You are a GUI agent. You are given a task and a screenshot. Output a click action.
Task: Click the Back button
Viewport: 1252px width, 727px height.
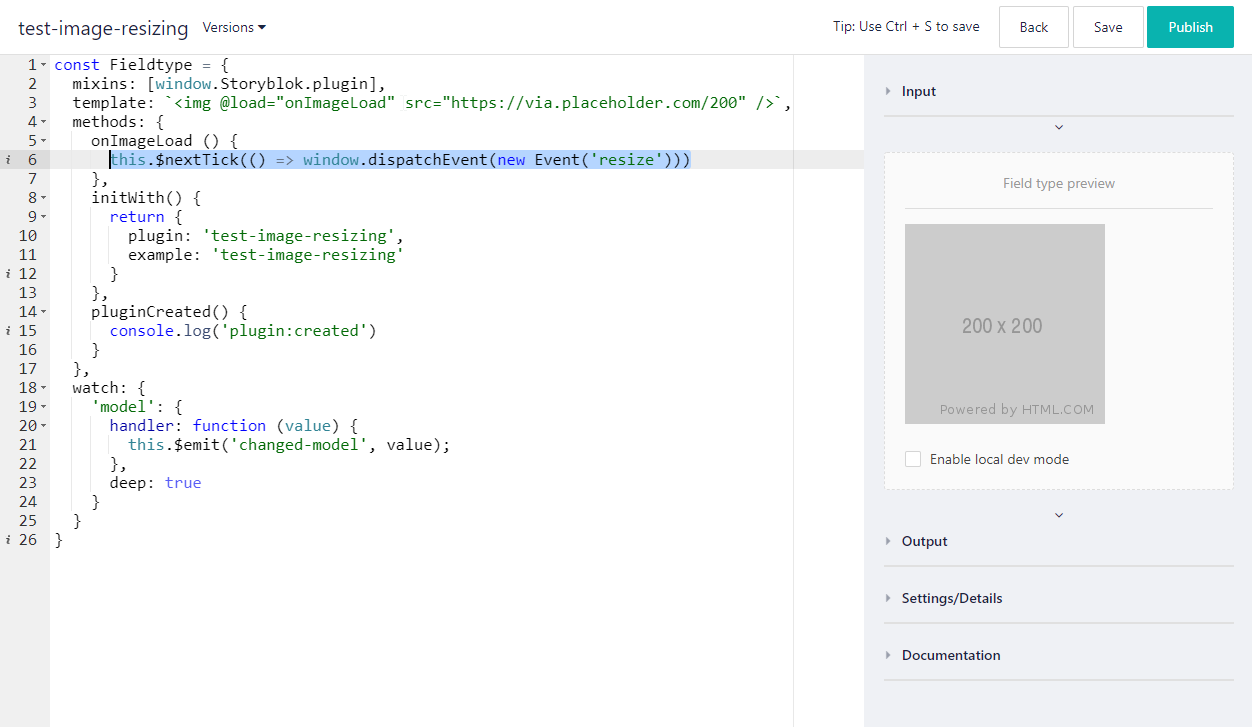pos(1033,27)
